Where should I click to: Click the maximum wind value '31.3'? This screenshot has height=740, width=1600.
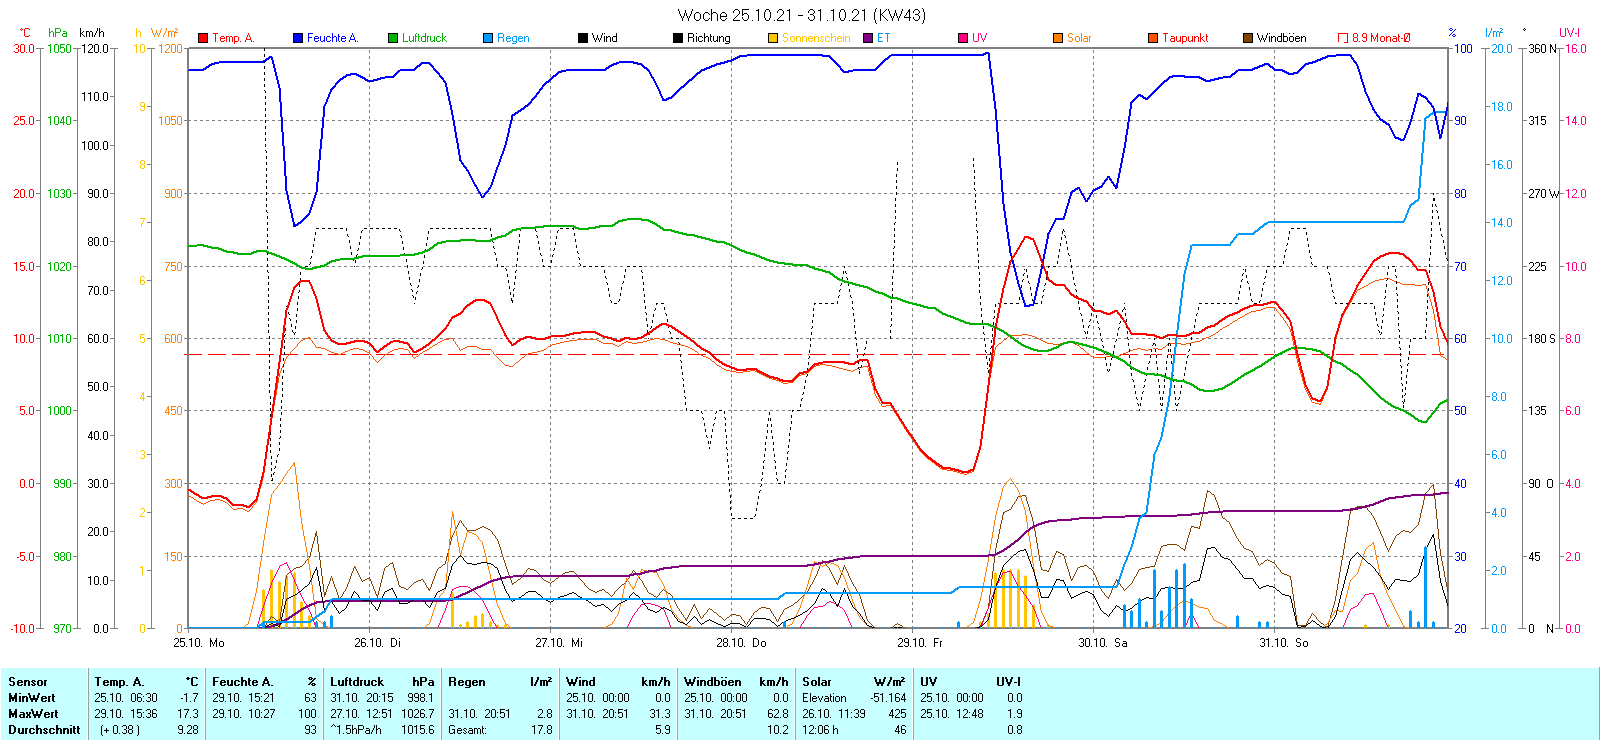pyautogui.click(x=660, y=714)
